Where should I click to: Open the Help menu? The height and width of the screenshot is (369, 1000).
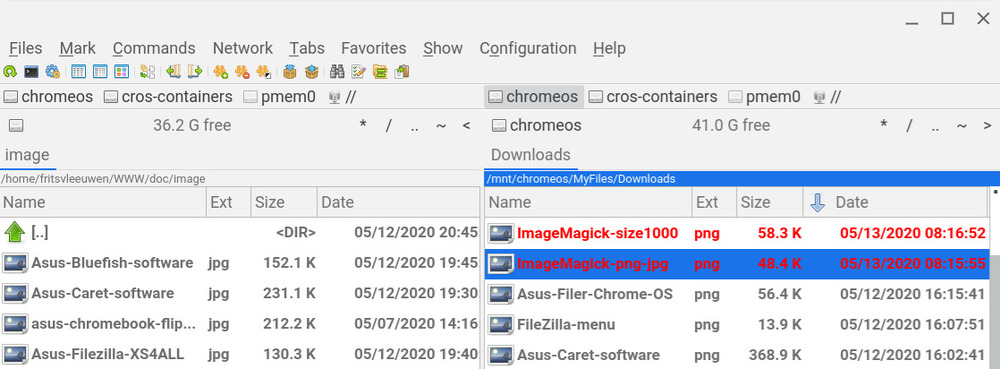(x=609, y=48)
